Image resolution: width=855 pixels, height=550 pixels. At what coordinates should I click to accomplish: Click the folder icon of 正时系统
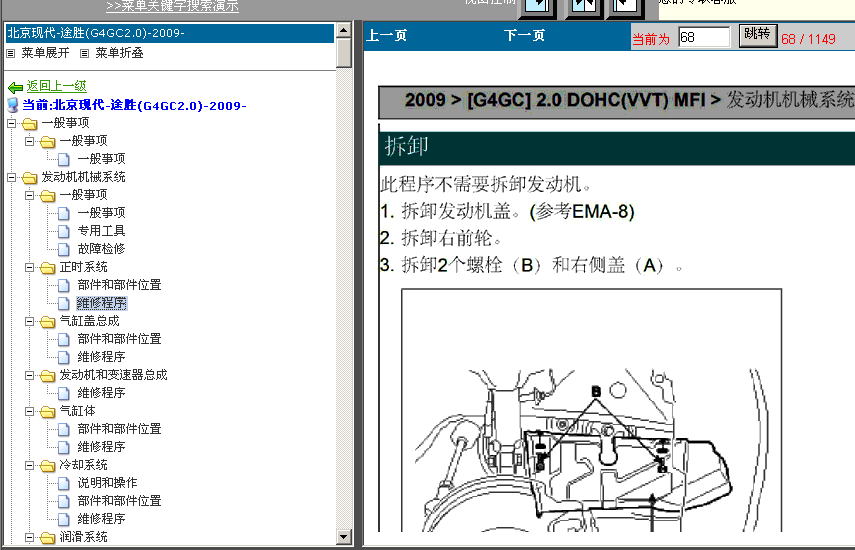[48, 268]
